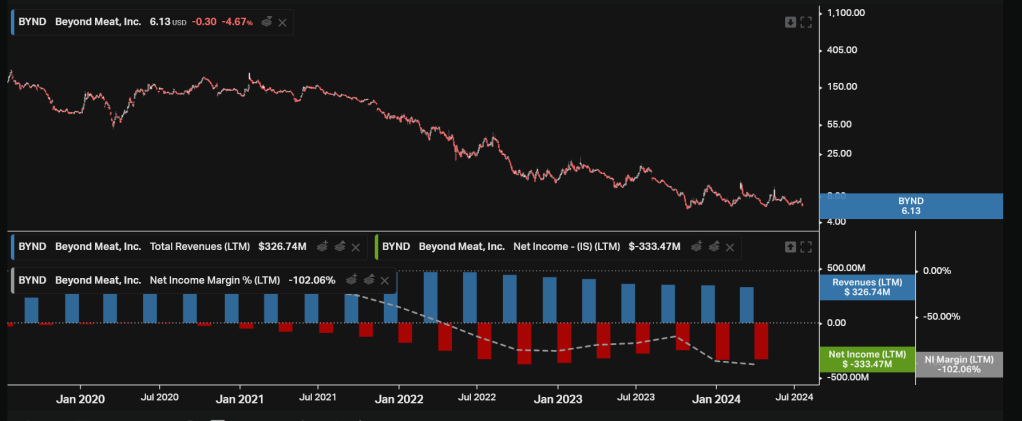The width and height of the screenshot is (1022, 421).
Task: Click the blue BYND 6.13 price tag
Action: click(910, 206)
